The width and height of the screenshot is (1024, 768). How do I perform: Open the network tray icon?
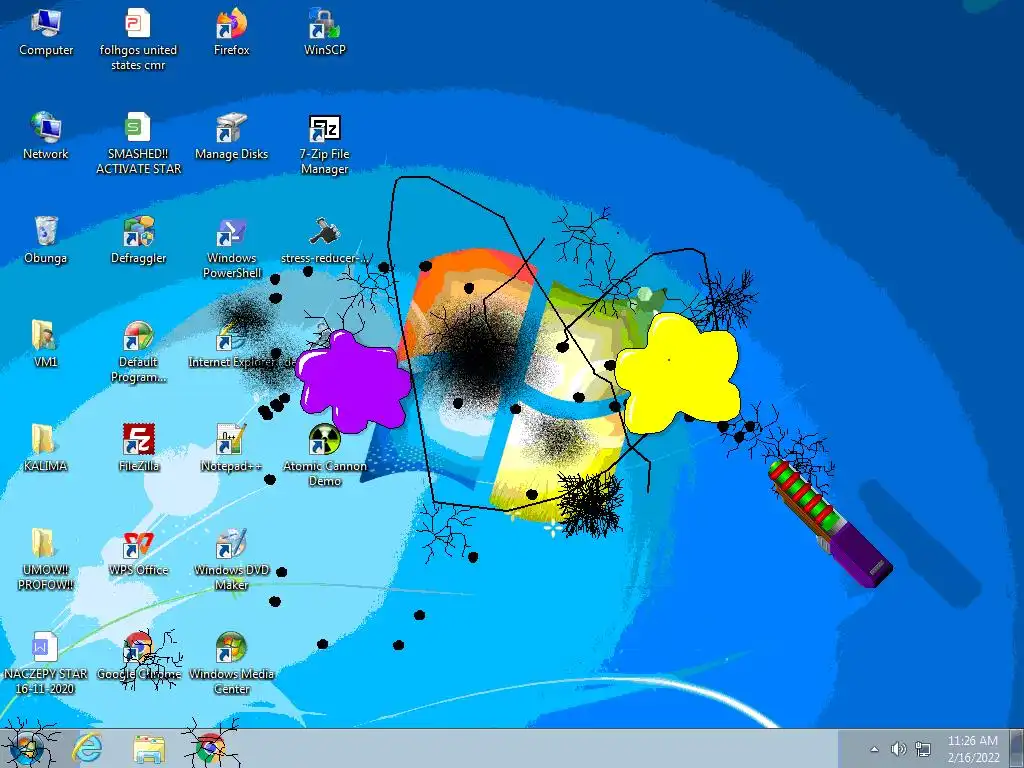tap(923, 749)
